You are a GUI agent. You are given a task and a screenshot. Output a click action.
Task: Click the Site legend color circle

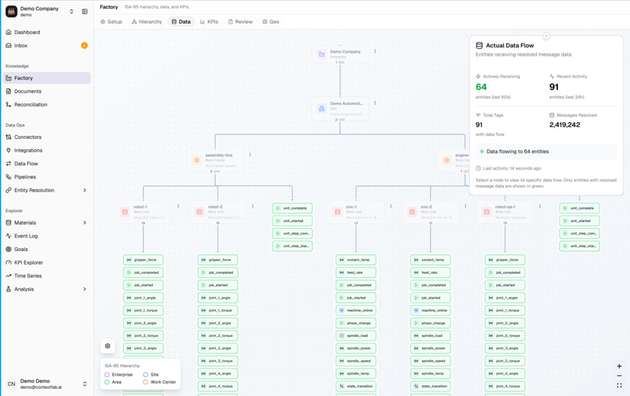point(145,374)
